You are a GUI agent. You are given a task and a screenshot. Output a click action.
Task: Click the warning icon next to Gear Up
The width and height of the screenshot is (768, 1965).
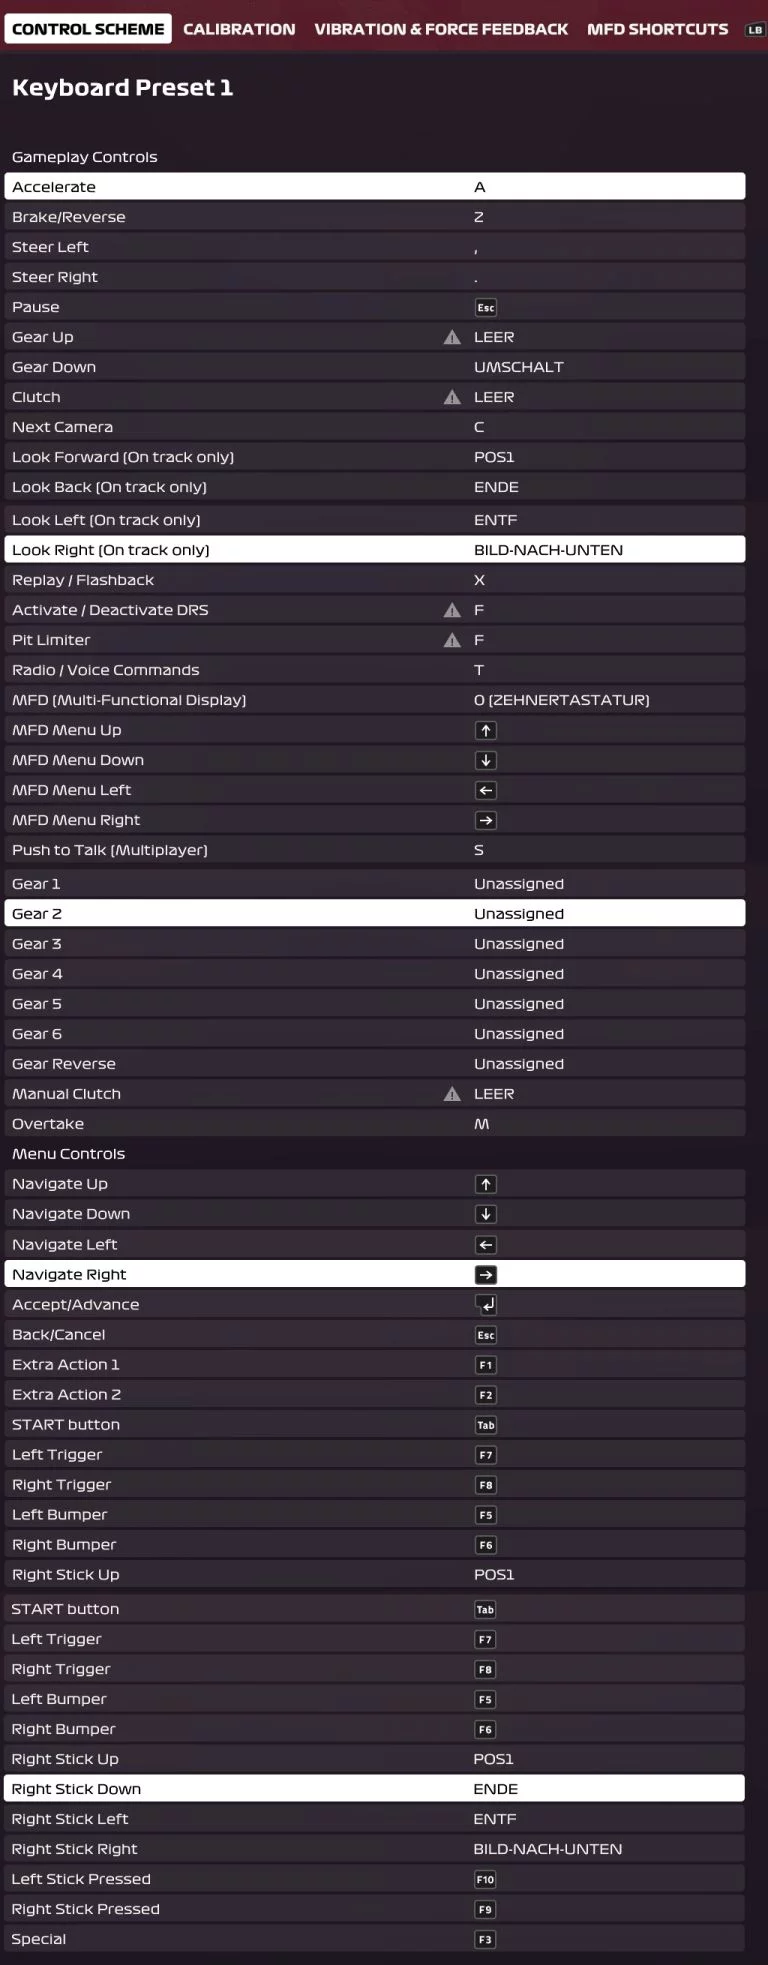(x=452, y=337)
